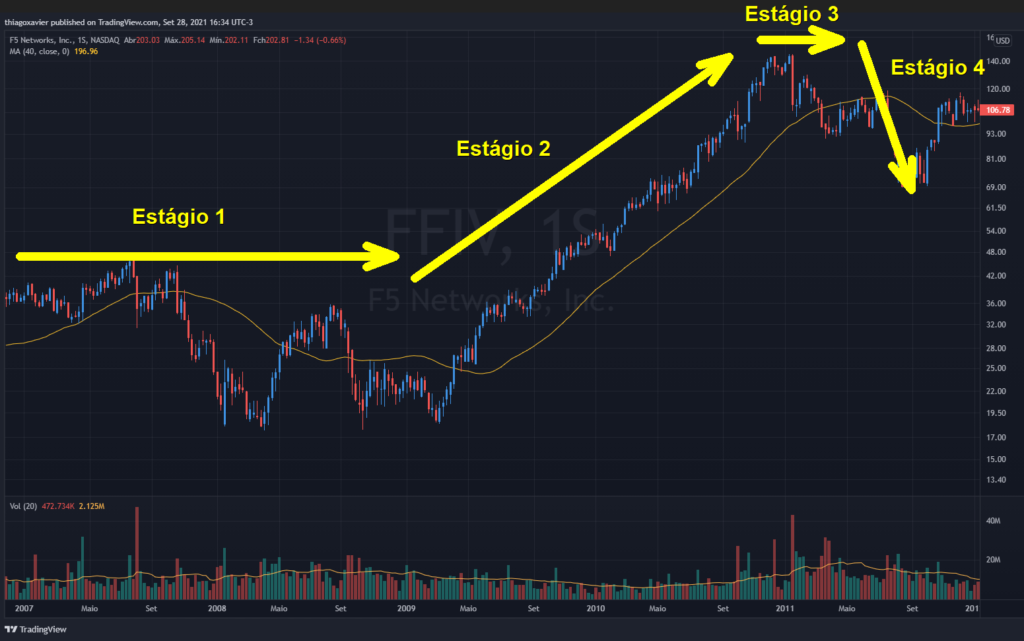The height and width of the screenshot is (641, 1024).
Task: Click the 93.00 price axis label
Action: pos(997,134)
